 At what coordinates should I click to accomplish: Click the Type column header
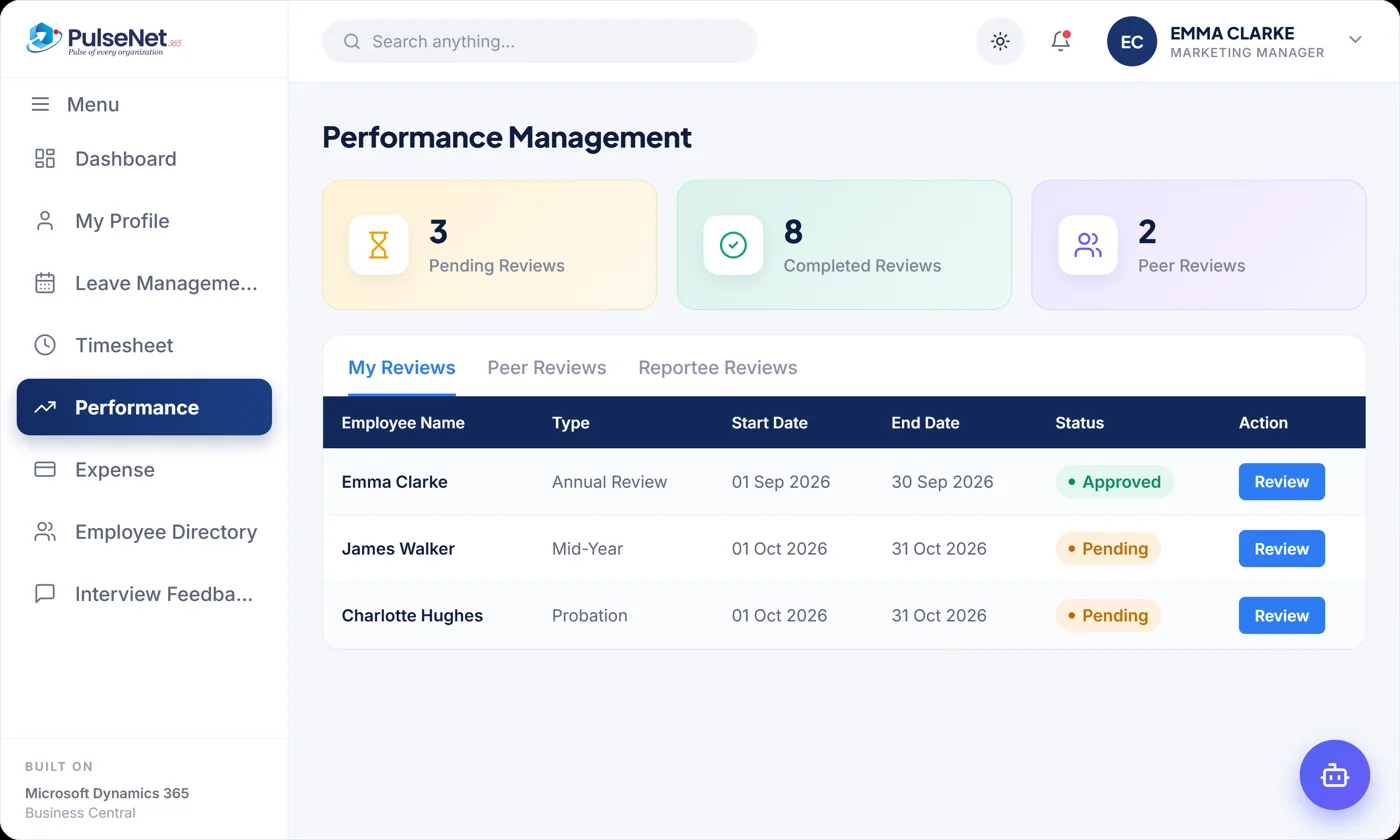571,423
